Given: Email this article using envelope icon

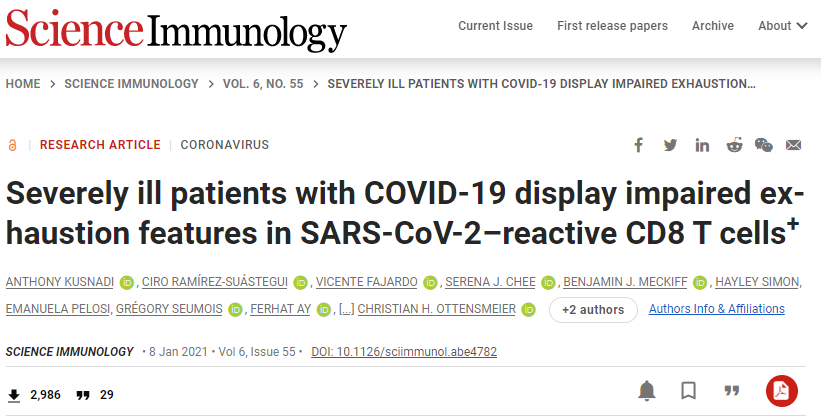Looking at the screenshot, I should 794,145.
